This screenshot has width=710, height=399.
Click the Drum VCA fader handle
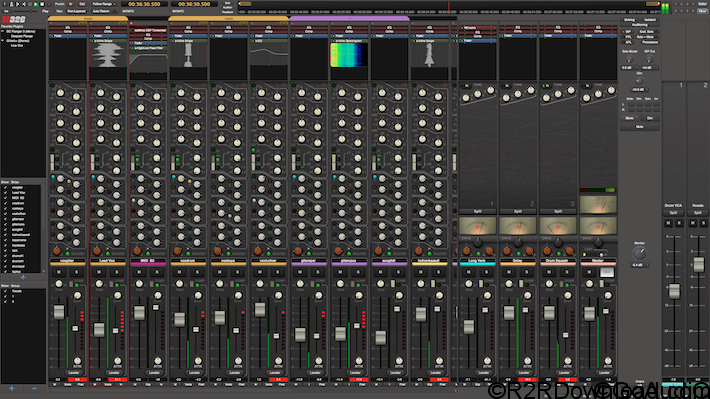coord(674,291)
